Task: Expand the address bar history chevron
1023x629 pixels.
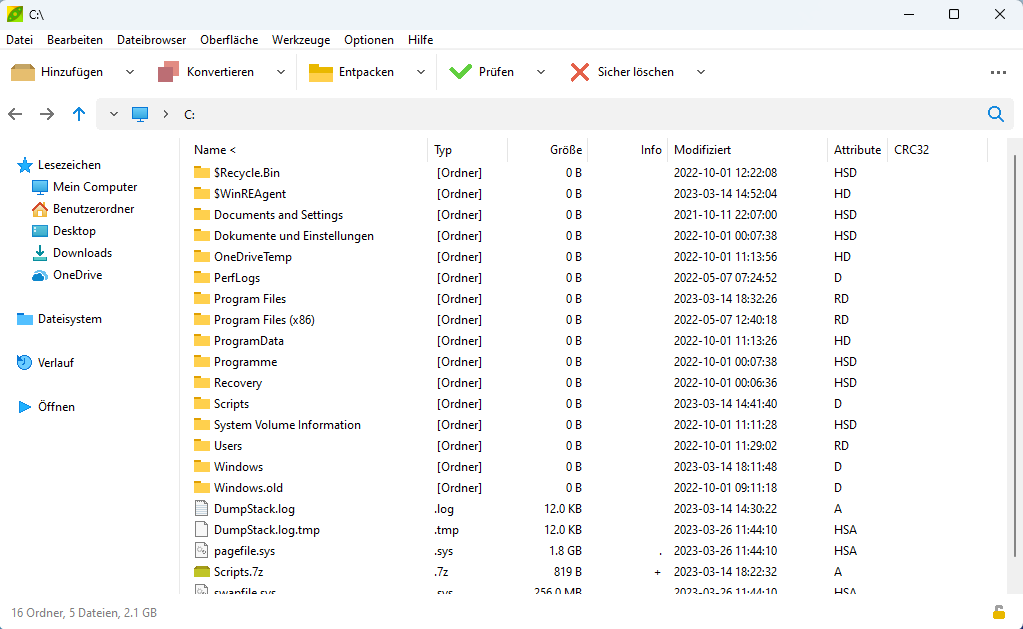Action: click(x=114, y=114)
